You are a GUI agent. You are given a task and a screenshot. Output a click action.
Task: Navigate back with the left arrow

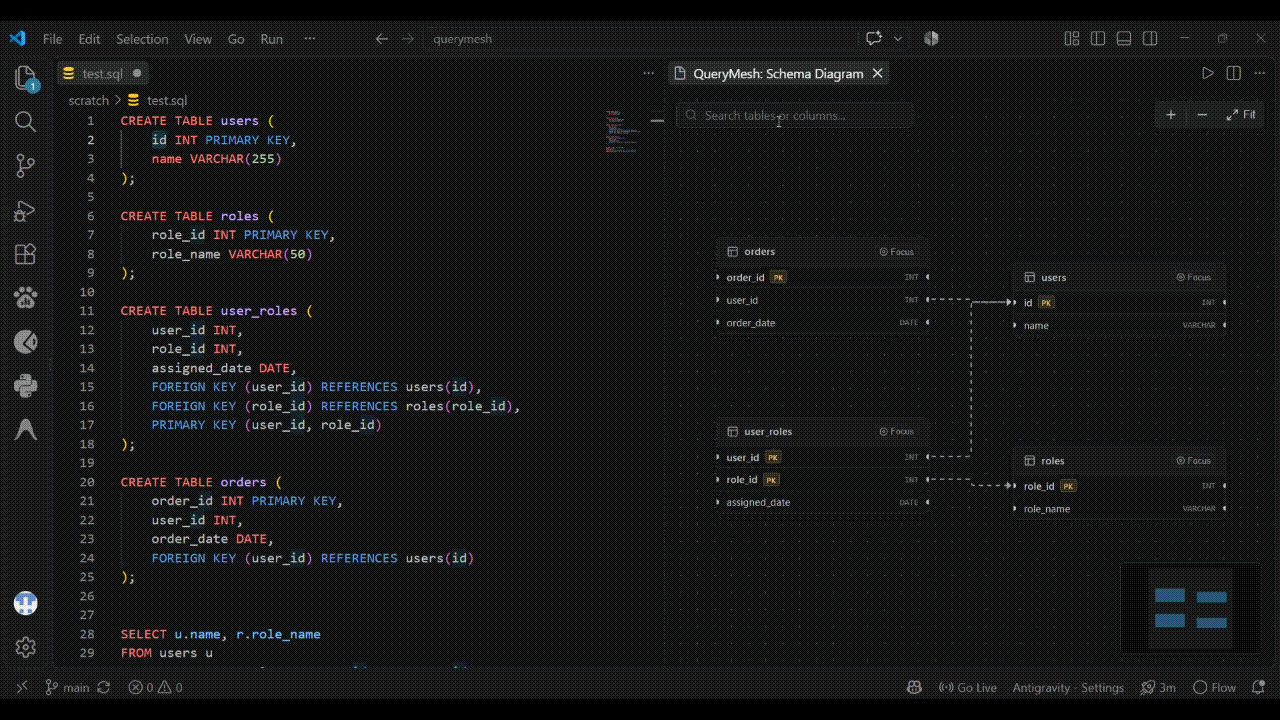[381, 39]
